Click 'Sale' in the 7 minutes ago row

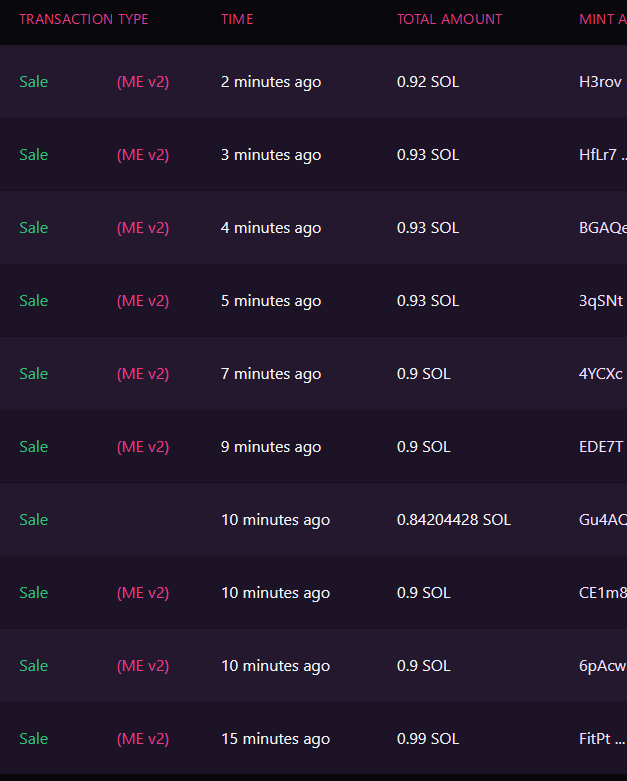tap(33, 374)
